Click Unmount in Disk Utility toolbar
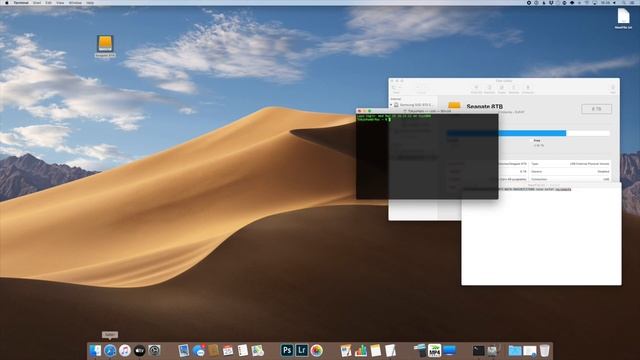This screenshot has height=360, width=640. 528,89
